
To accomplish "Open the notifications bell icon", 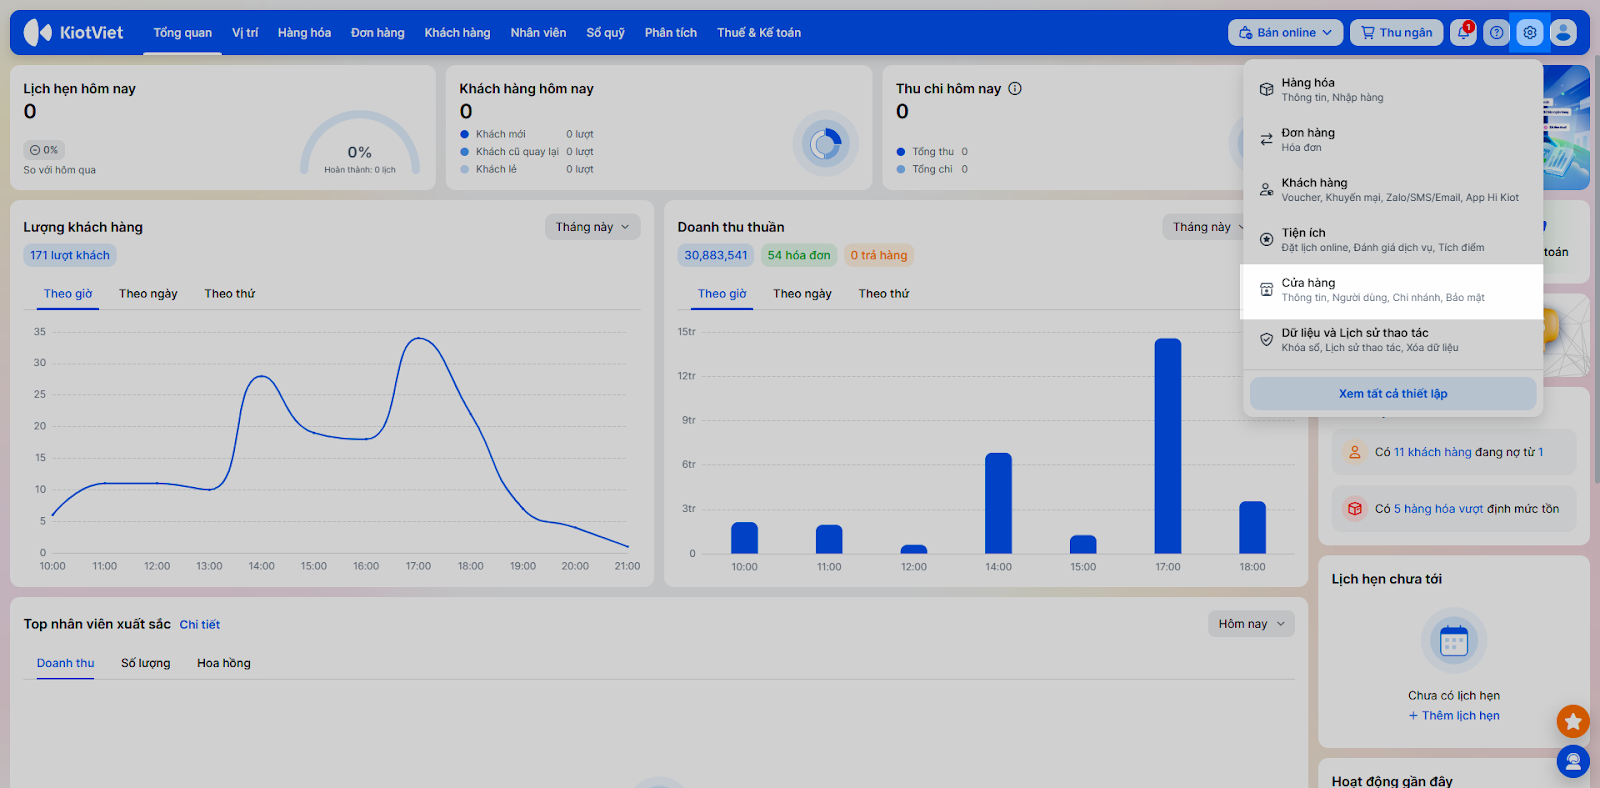I will pos(1463,33).
